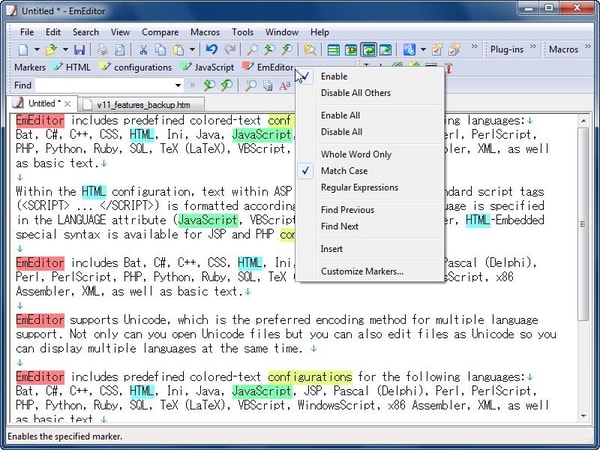Click the configuration globe icon

(409, 50)
